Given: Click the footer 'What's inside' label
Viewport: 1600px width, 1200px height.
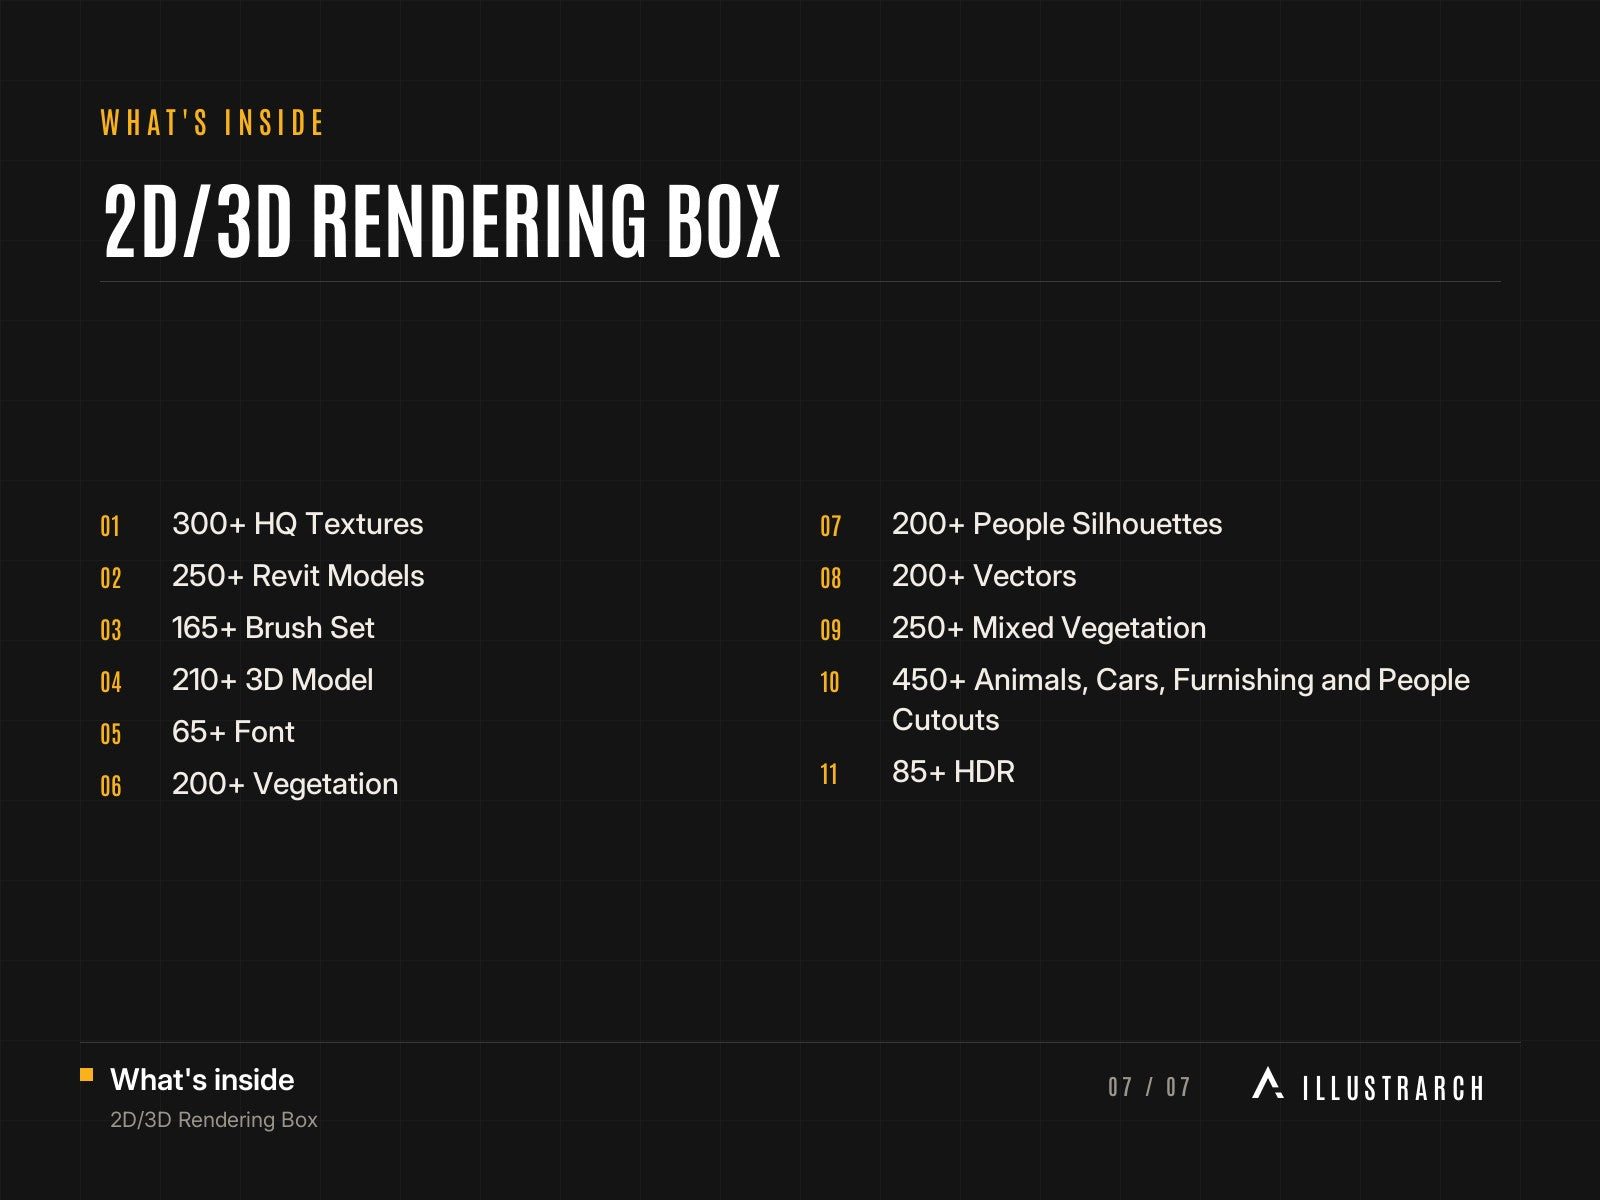Looking at the screenshot, I should (x=202, y=1080).
